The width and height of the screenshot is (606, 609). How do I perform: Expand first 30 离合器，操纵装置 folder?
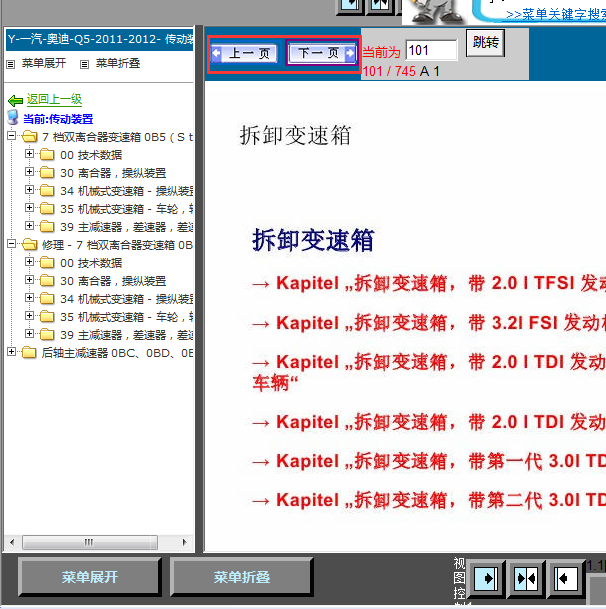(29, 172)
